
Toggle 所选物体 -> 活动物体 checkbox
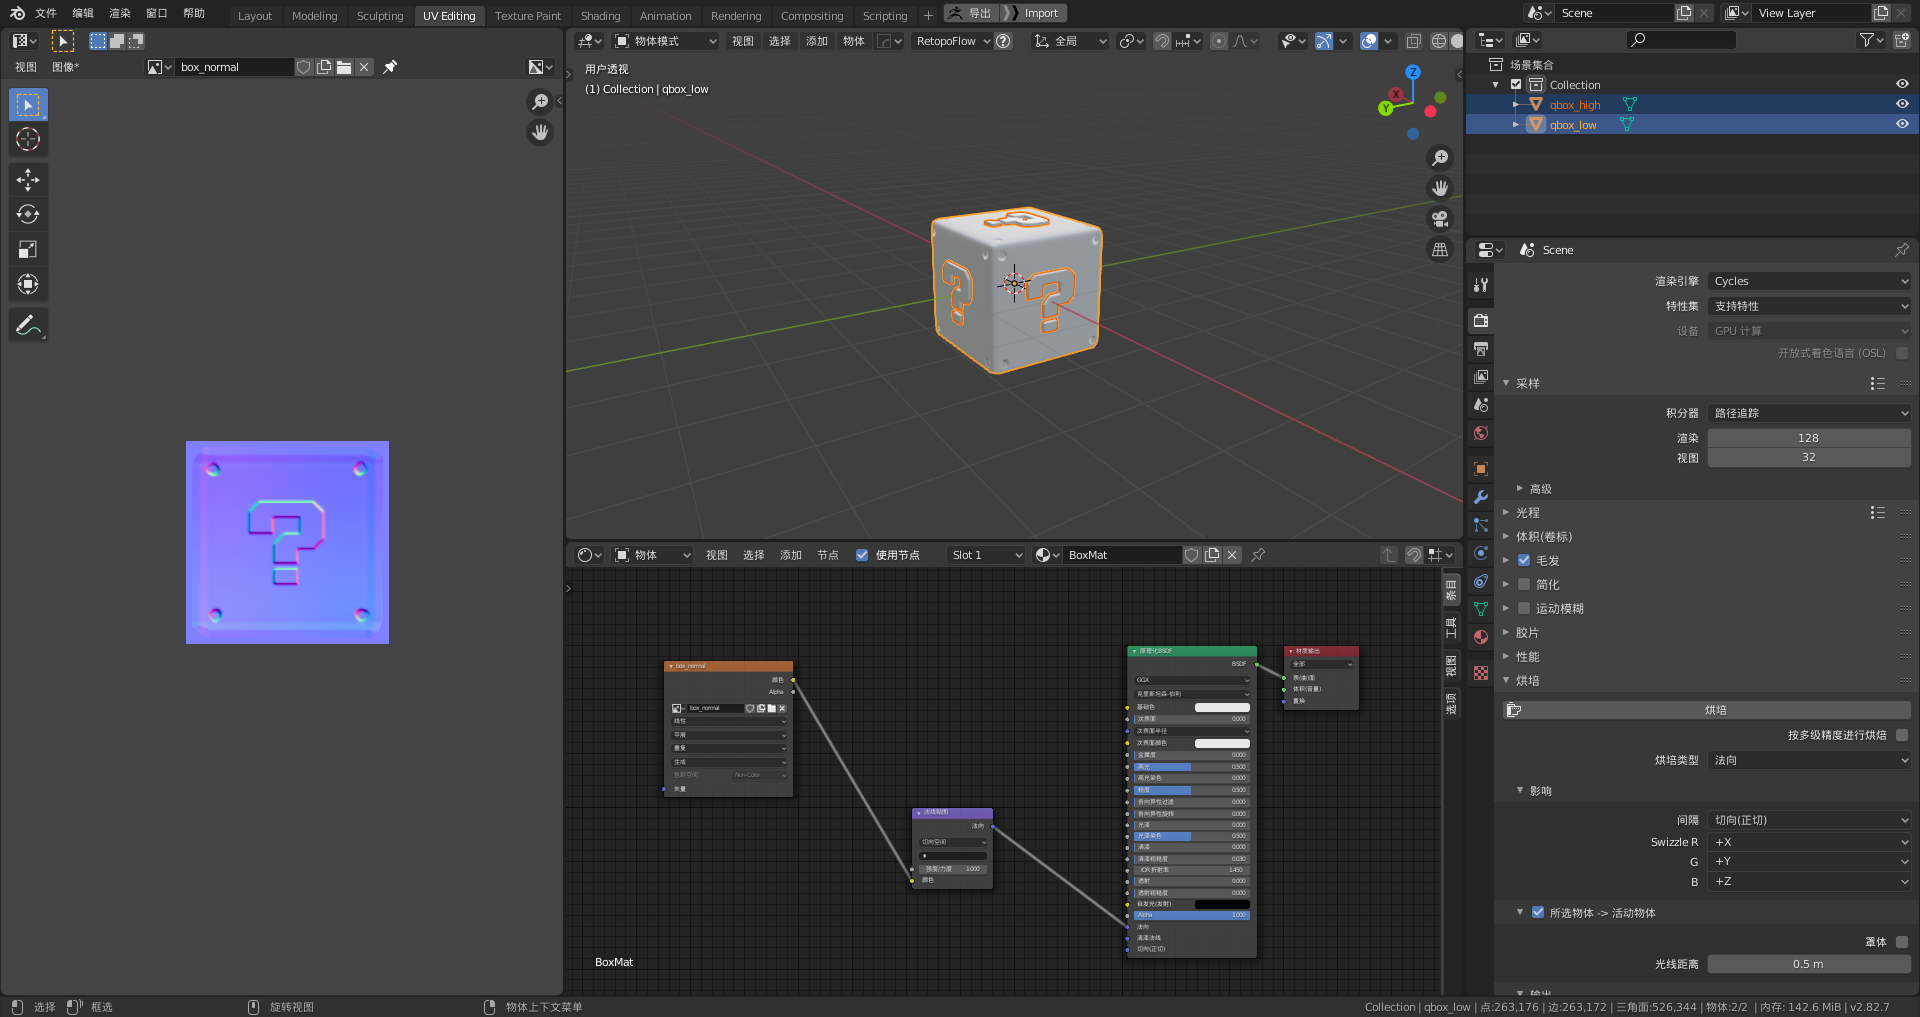click(1538, 913)
